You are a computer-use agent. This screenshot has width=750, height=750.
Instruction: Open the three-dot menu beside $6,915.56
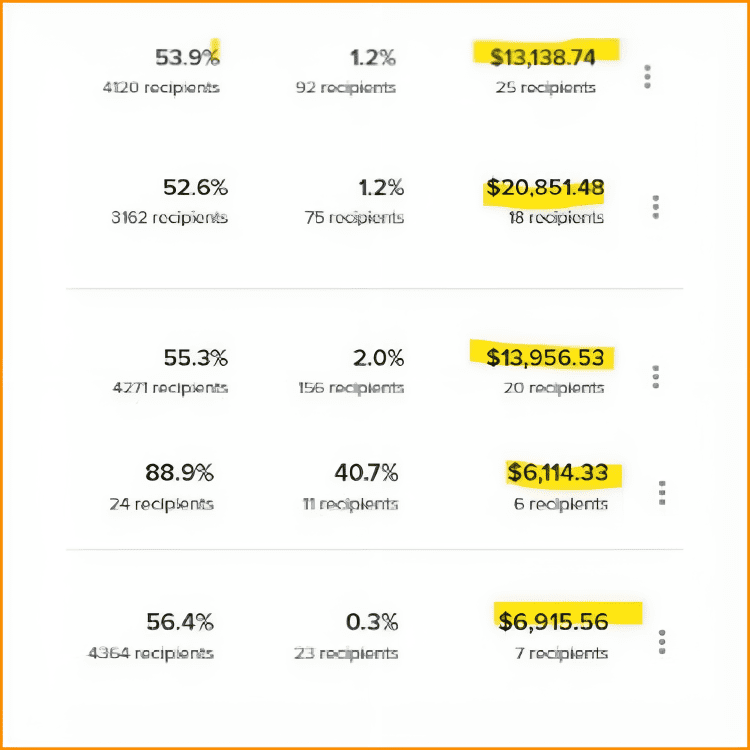coord(662,642)
